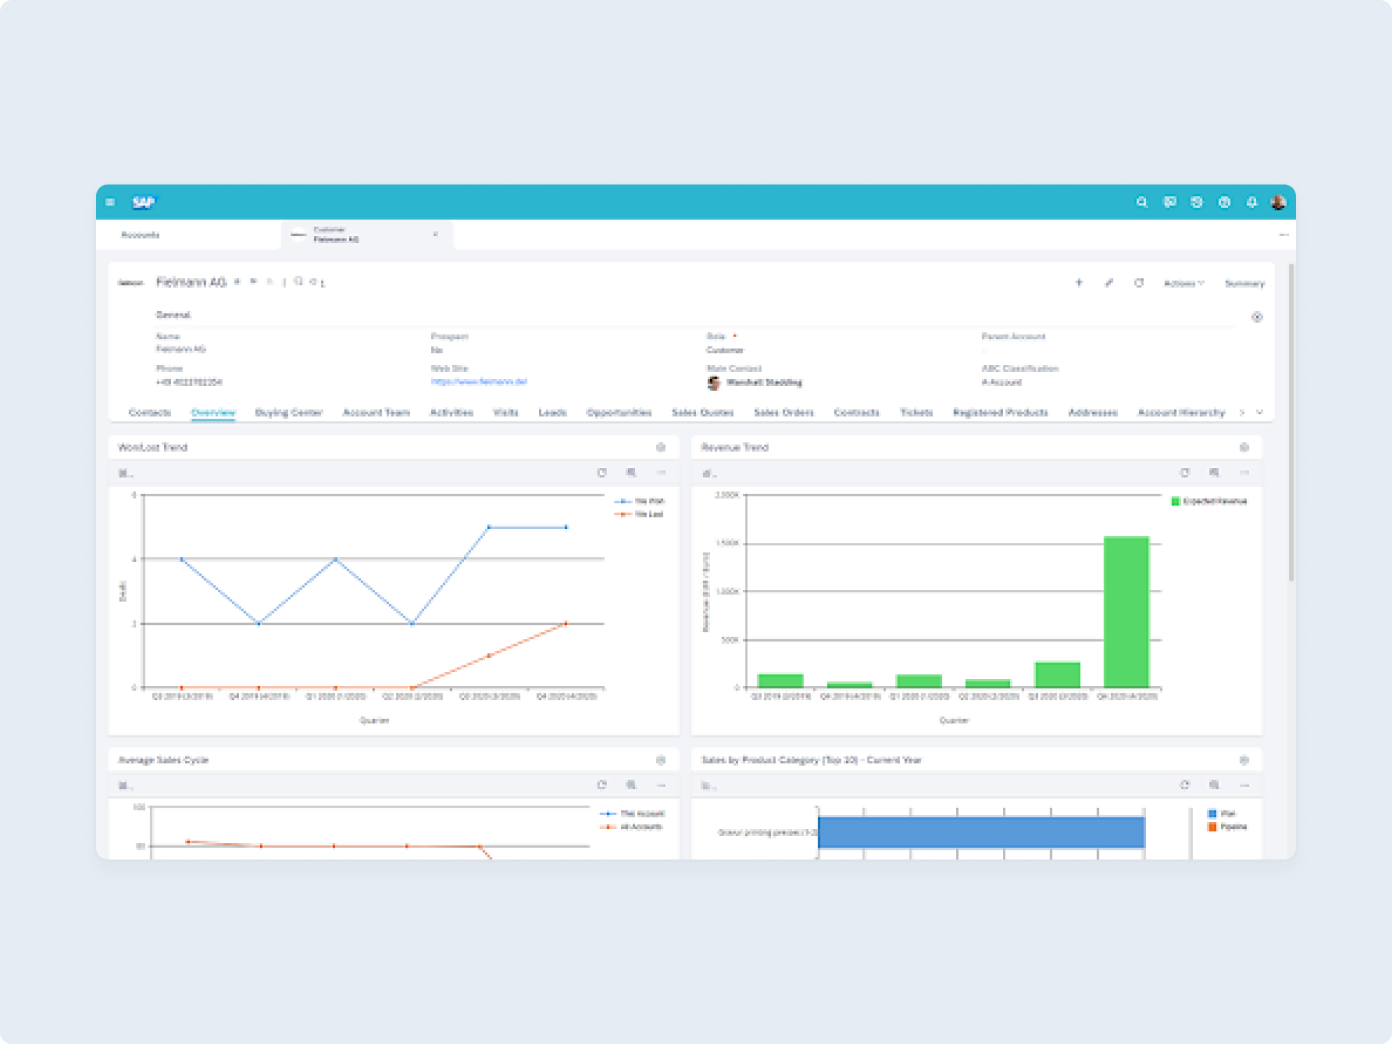Click the edit pencil icon
Image resolution: width=1392 pixels, height=1045 pixels.
1109,283
